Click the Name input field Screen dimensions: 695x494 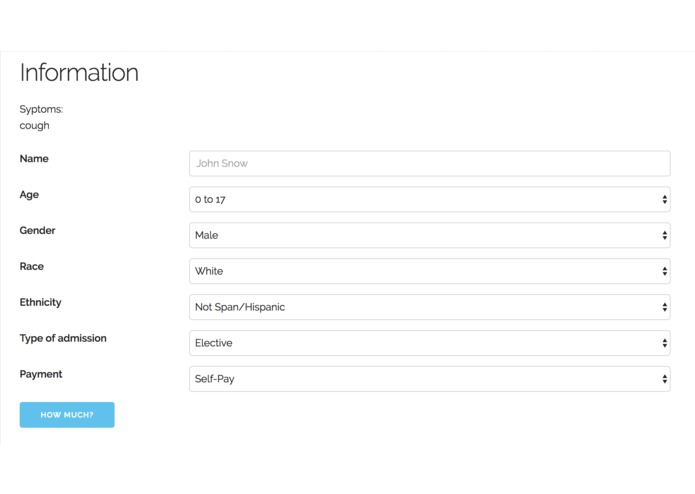429,163
